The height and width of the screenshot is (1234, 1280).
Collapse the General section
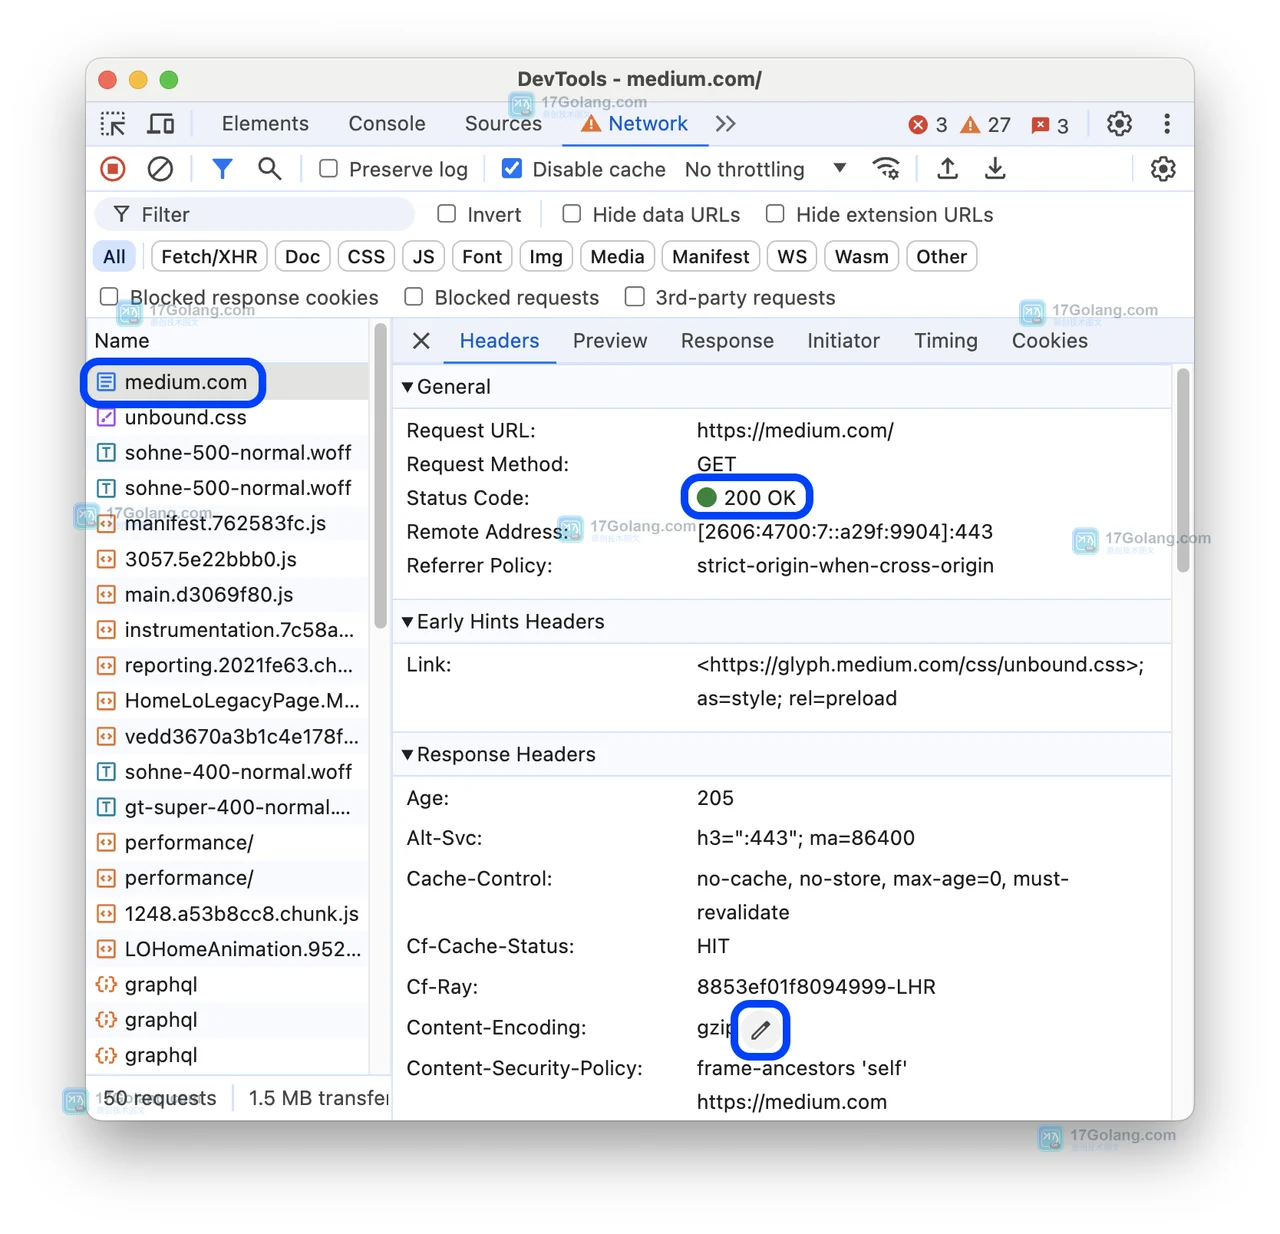coord(407,387)
